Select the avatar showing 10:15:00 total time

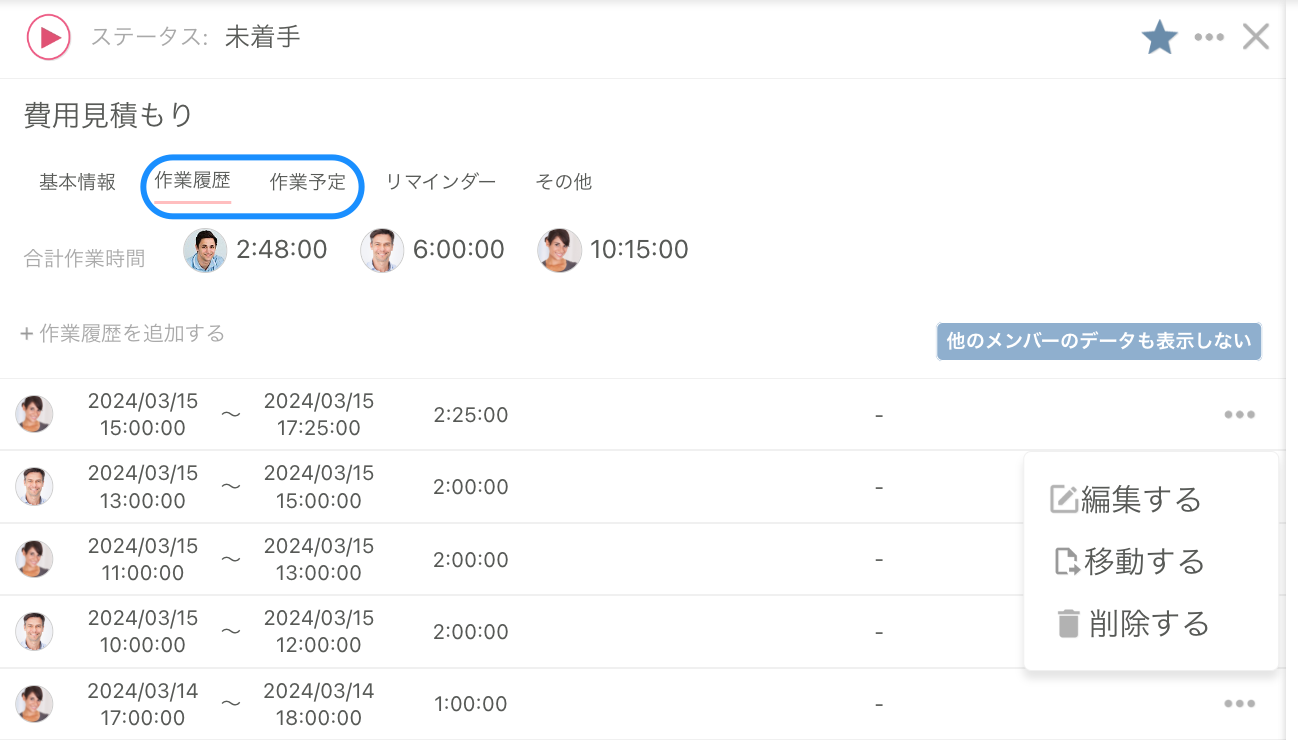[559, 249]
